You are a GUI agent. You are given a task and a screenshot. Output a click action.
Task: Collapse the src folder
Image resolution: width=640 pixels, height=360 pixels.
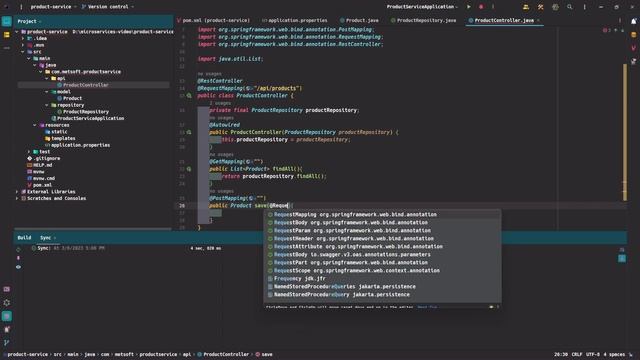point(23,52)
